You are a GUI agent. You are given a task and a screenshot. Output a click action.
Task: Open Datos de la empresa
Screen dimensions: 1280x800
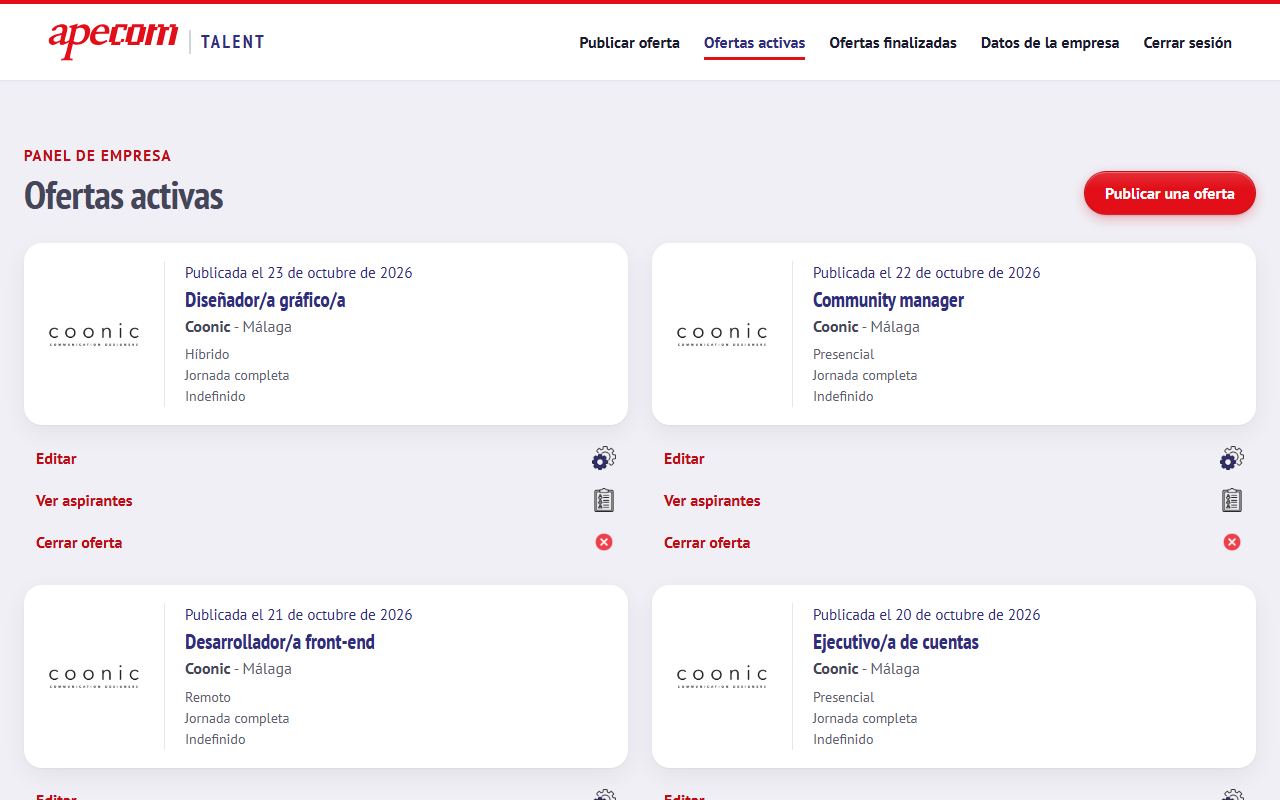pyautogui.click(x=1050, y=43)
